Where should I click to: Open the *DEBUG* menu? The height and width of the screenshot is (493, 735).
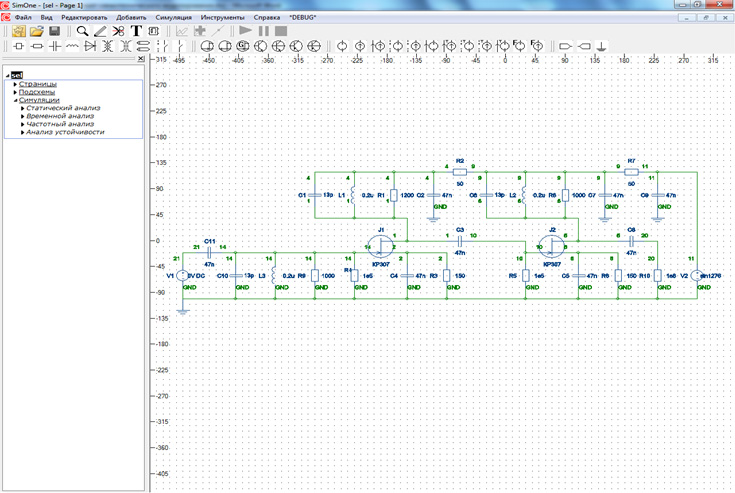pyautogui.click(x=302, y=17)
